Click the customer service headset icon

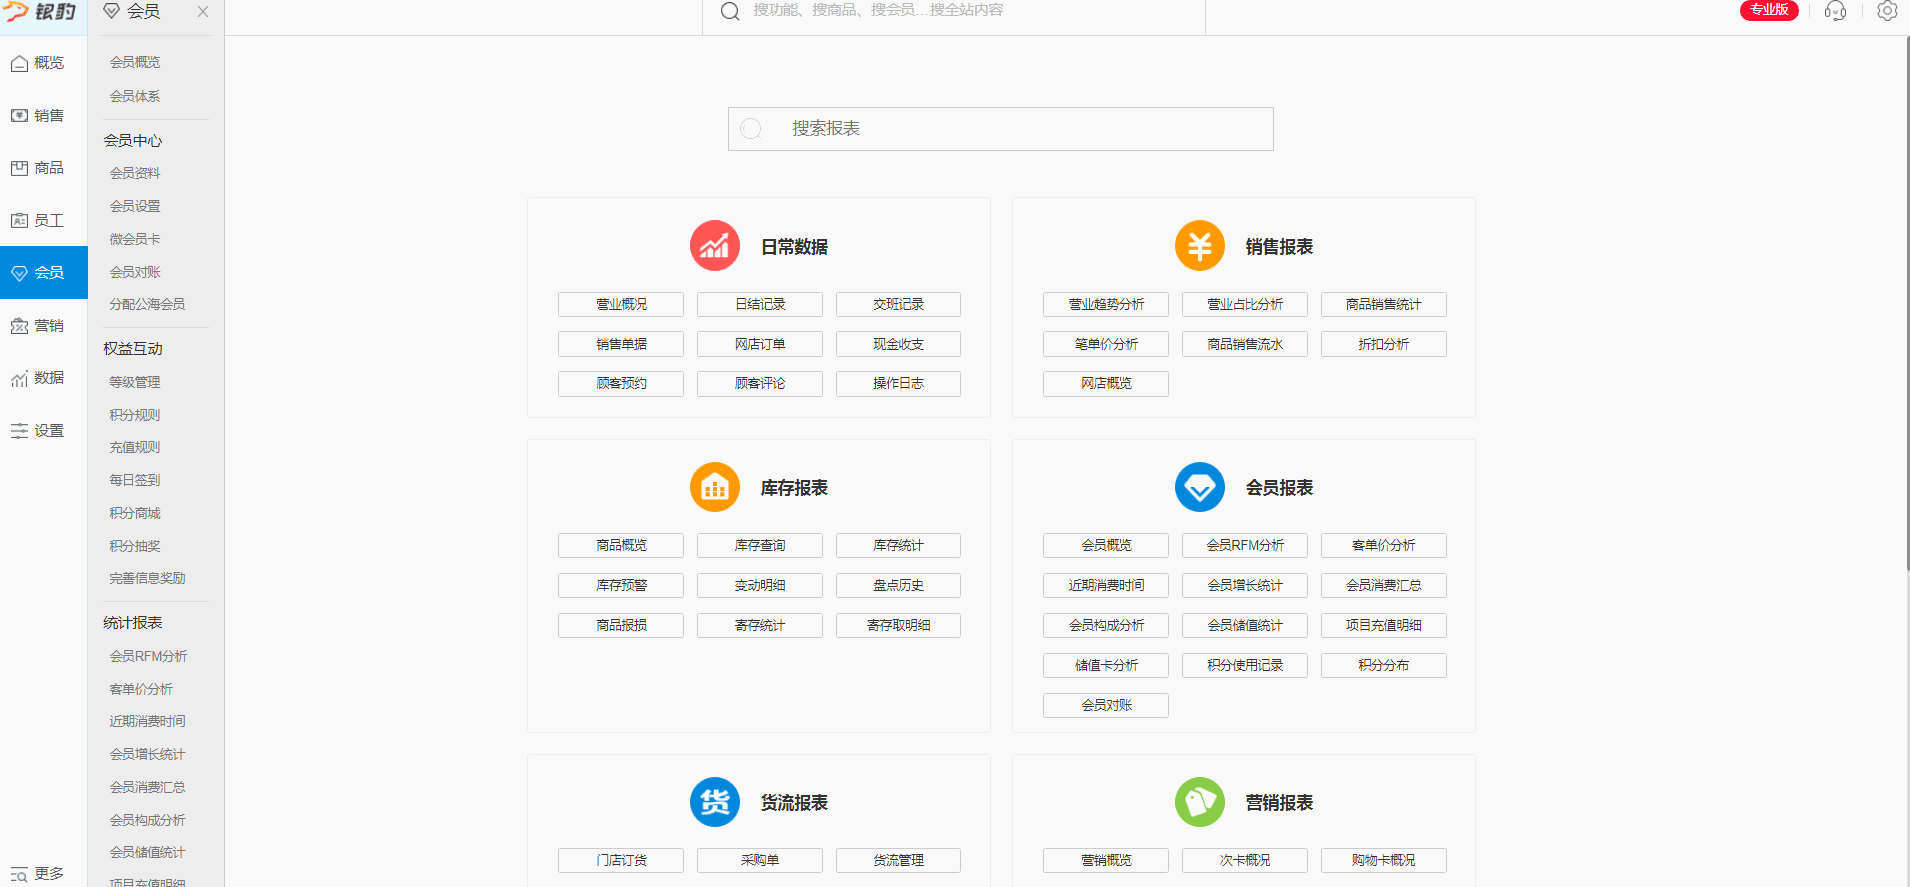point(1835,11)
